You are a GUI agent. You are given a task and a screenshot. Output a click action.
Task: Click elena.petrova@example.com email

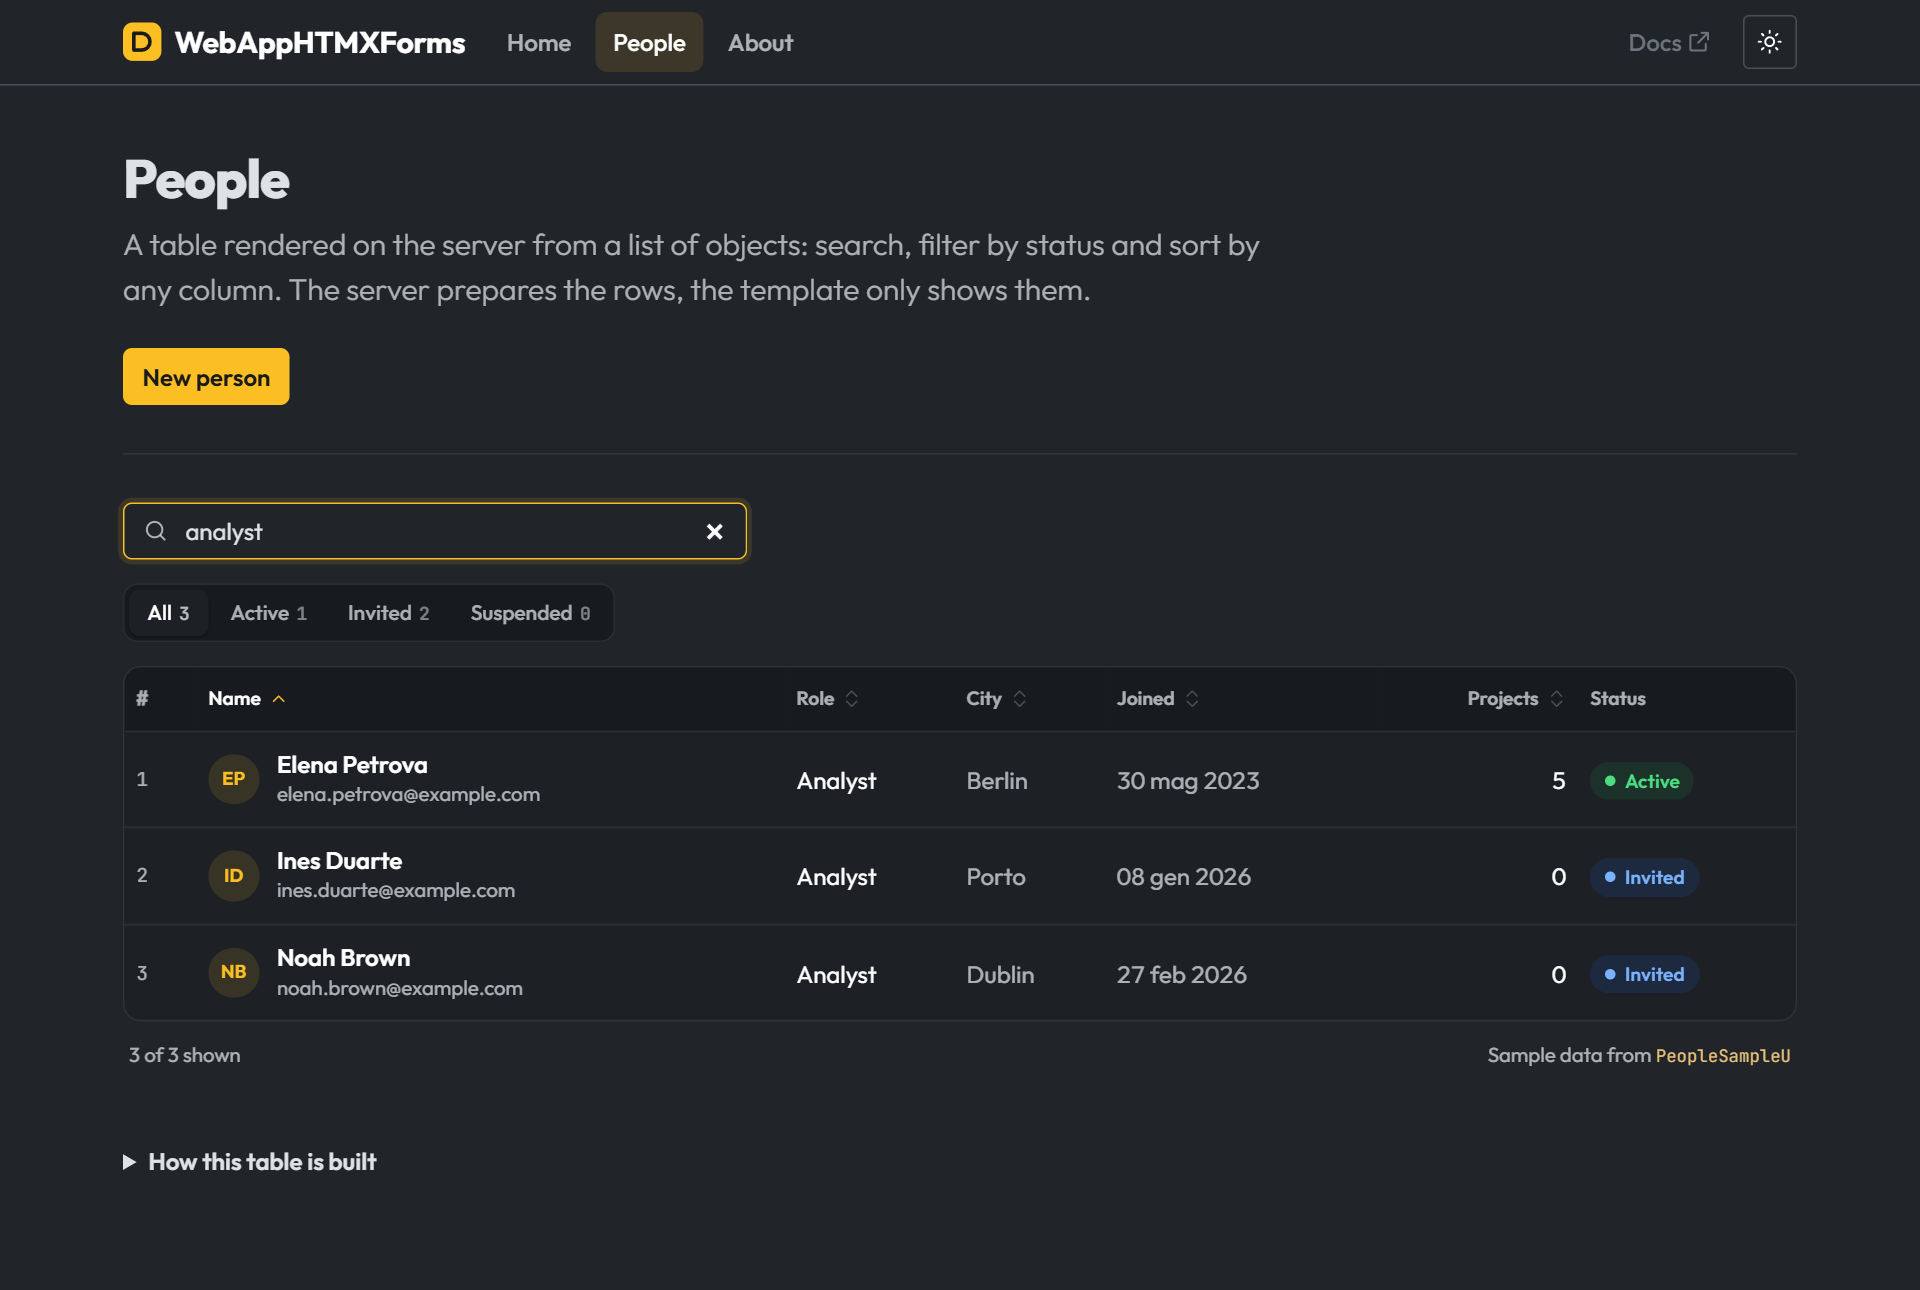pyautogui.click(x=408, y=795)
